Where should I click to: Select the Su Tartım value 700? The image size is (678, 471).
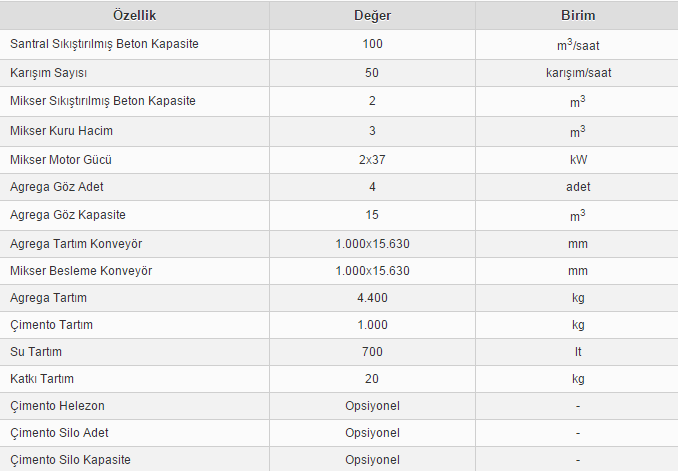click(x=373, y=352)
